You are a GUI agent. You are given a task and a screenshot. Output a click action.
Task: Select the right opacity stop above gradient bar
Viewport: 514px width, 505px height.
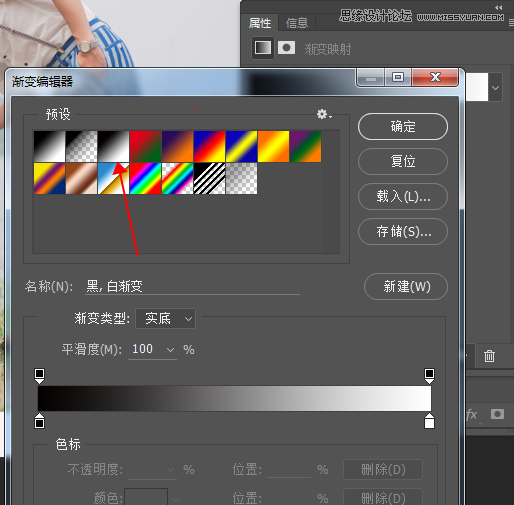tap(429, 376)
